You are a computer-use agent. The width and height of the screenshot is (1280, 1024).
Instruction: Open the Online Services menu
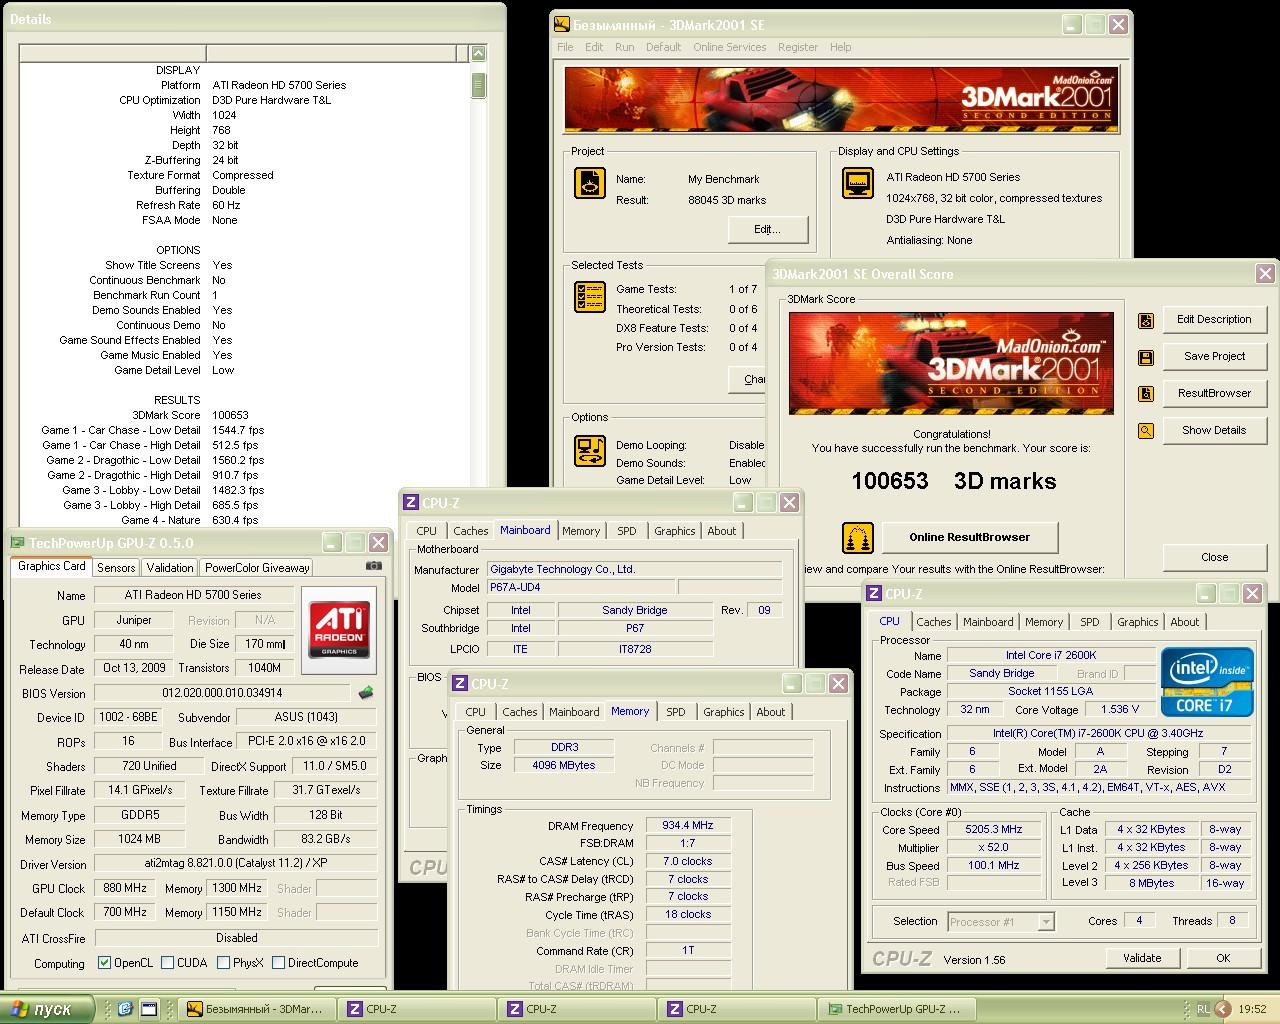(729, 47)
